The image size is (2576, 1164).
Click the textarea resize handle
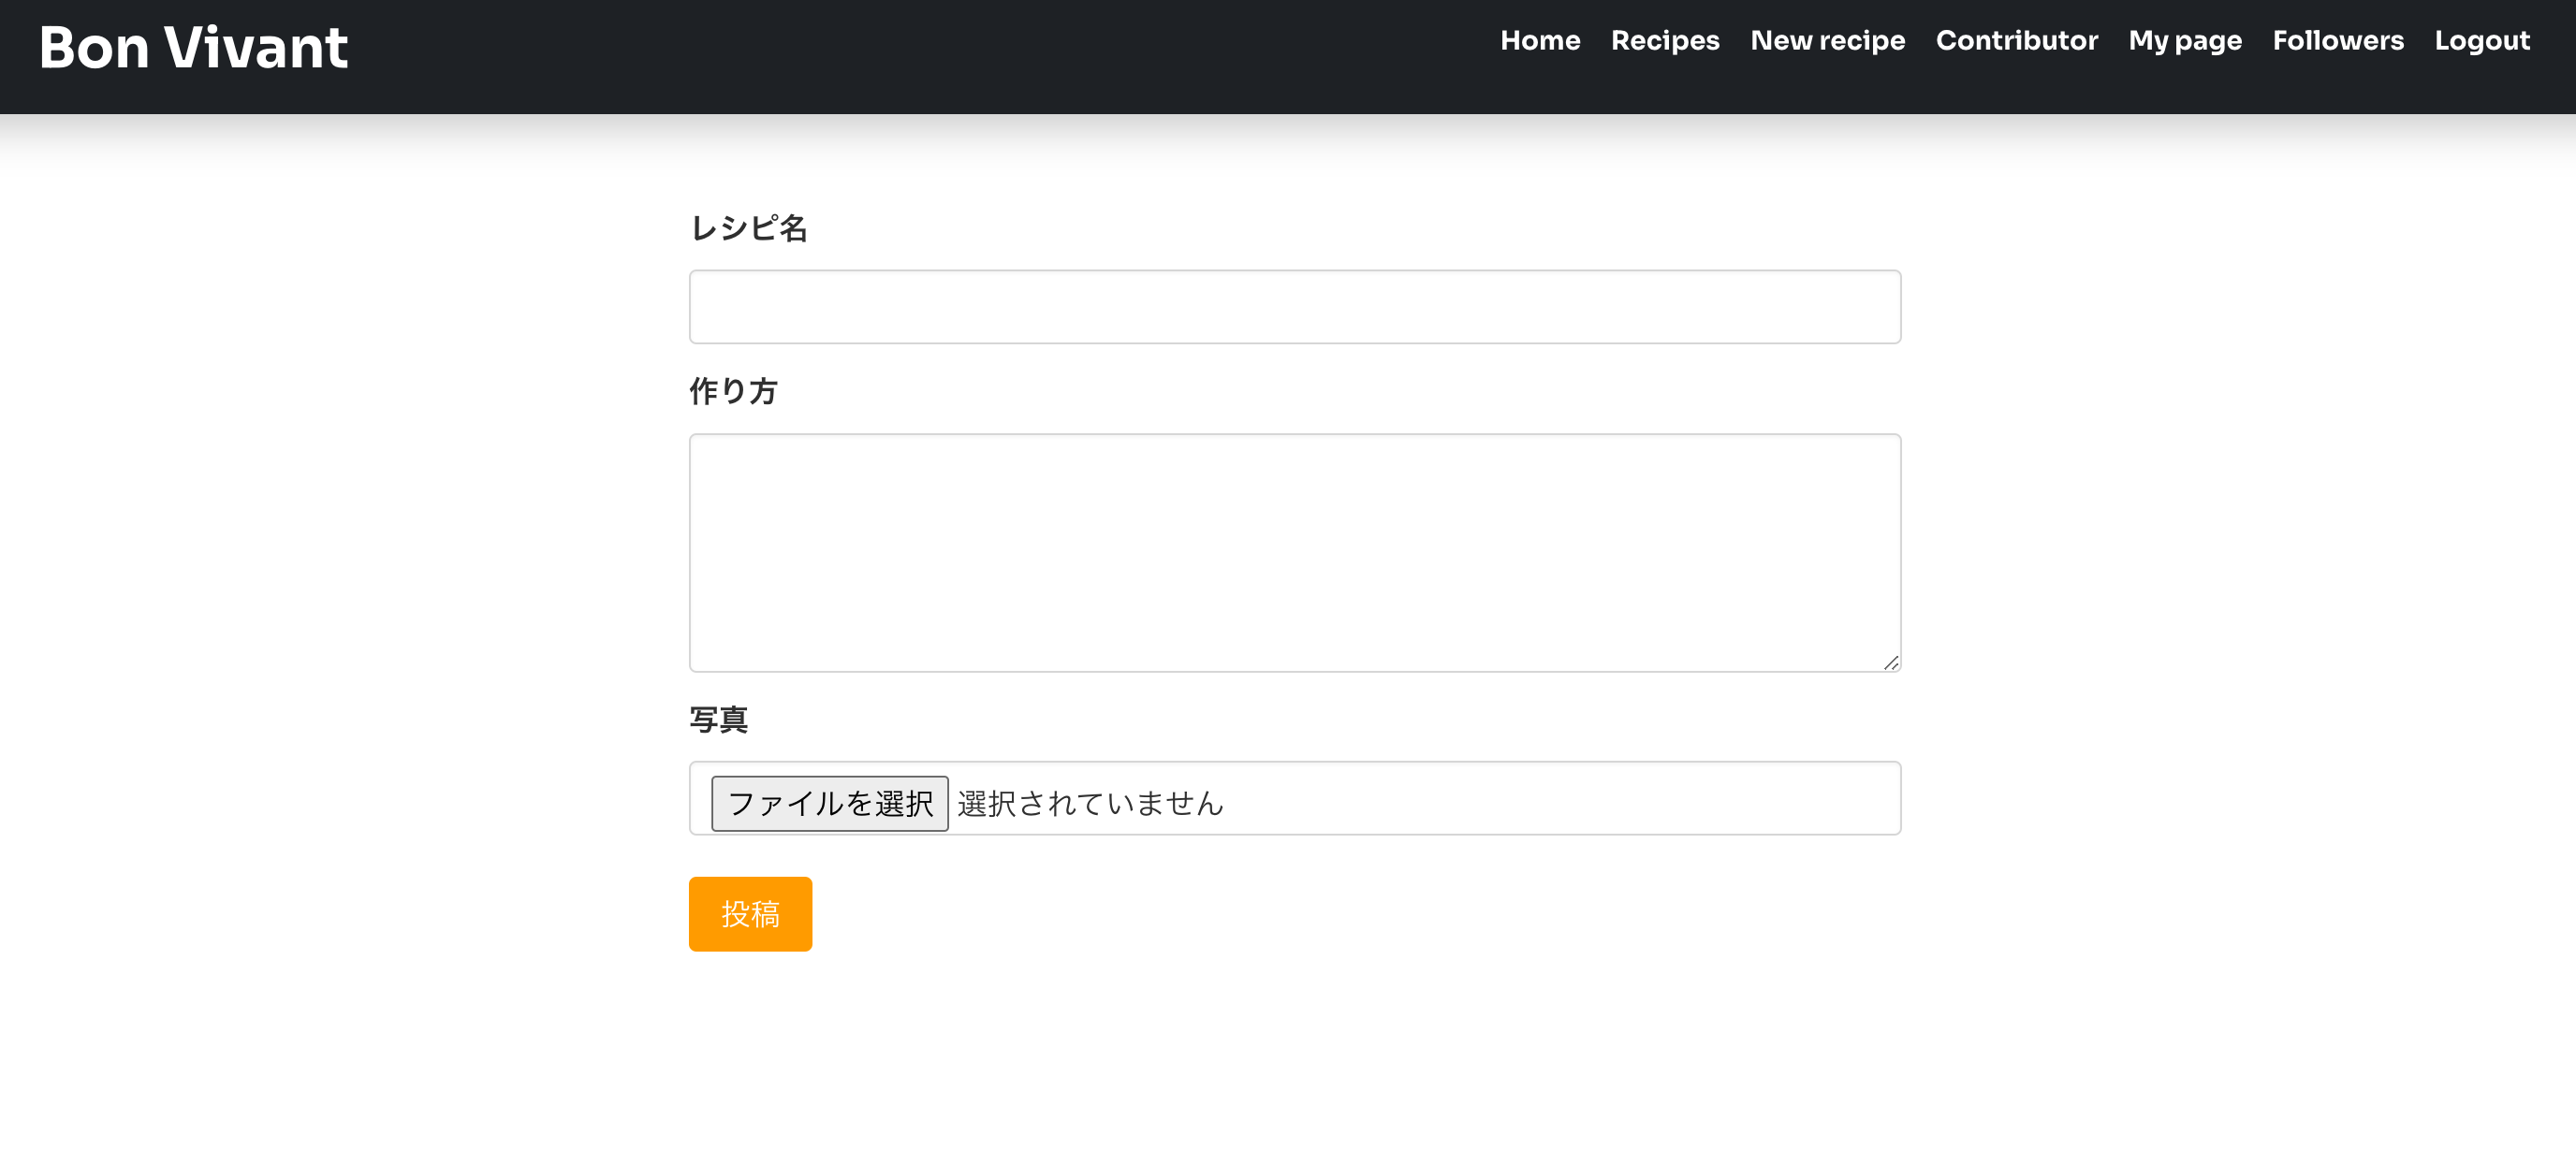[1893, 662]
